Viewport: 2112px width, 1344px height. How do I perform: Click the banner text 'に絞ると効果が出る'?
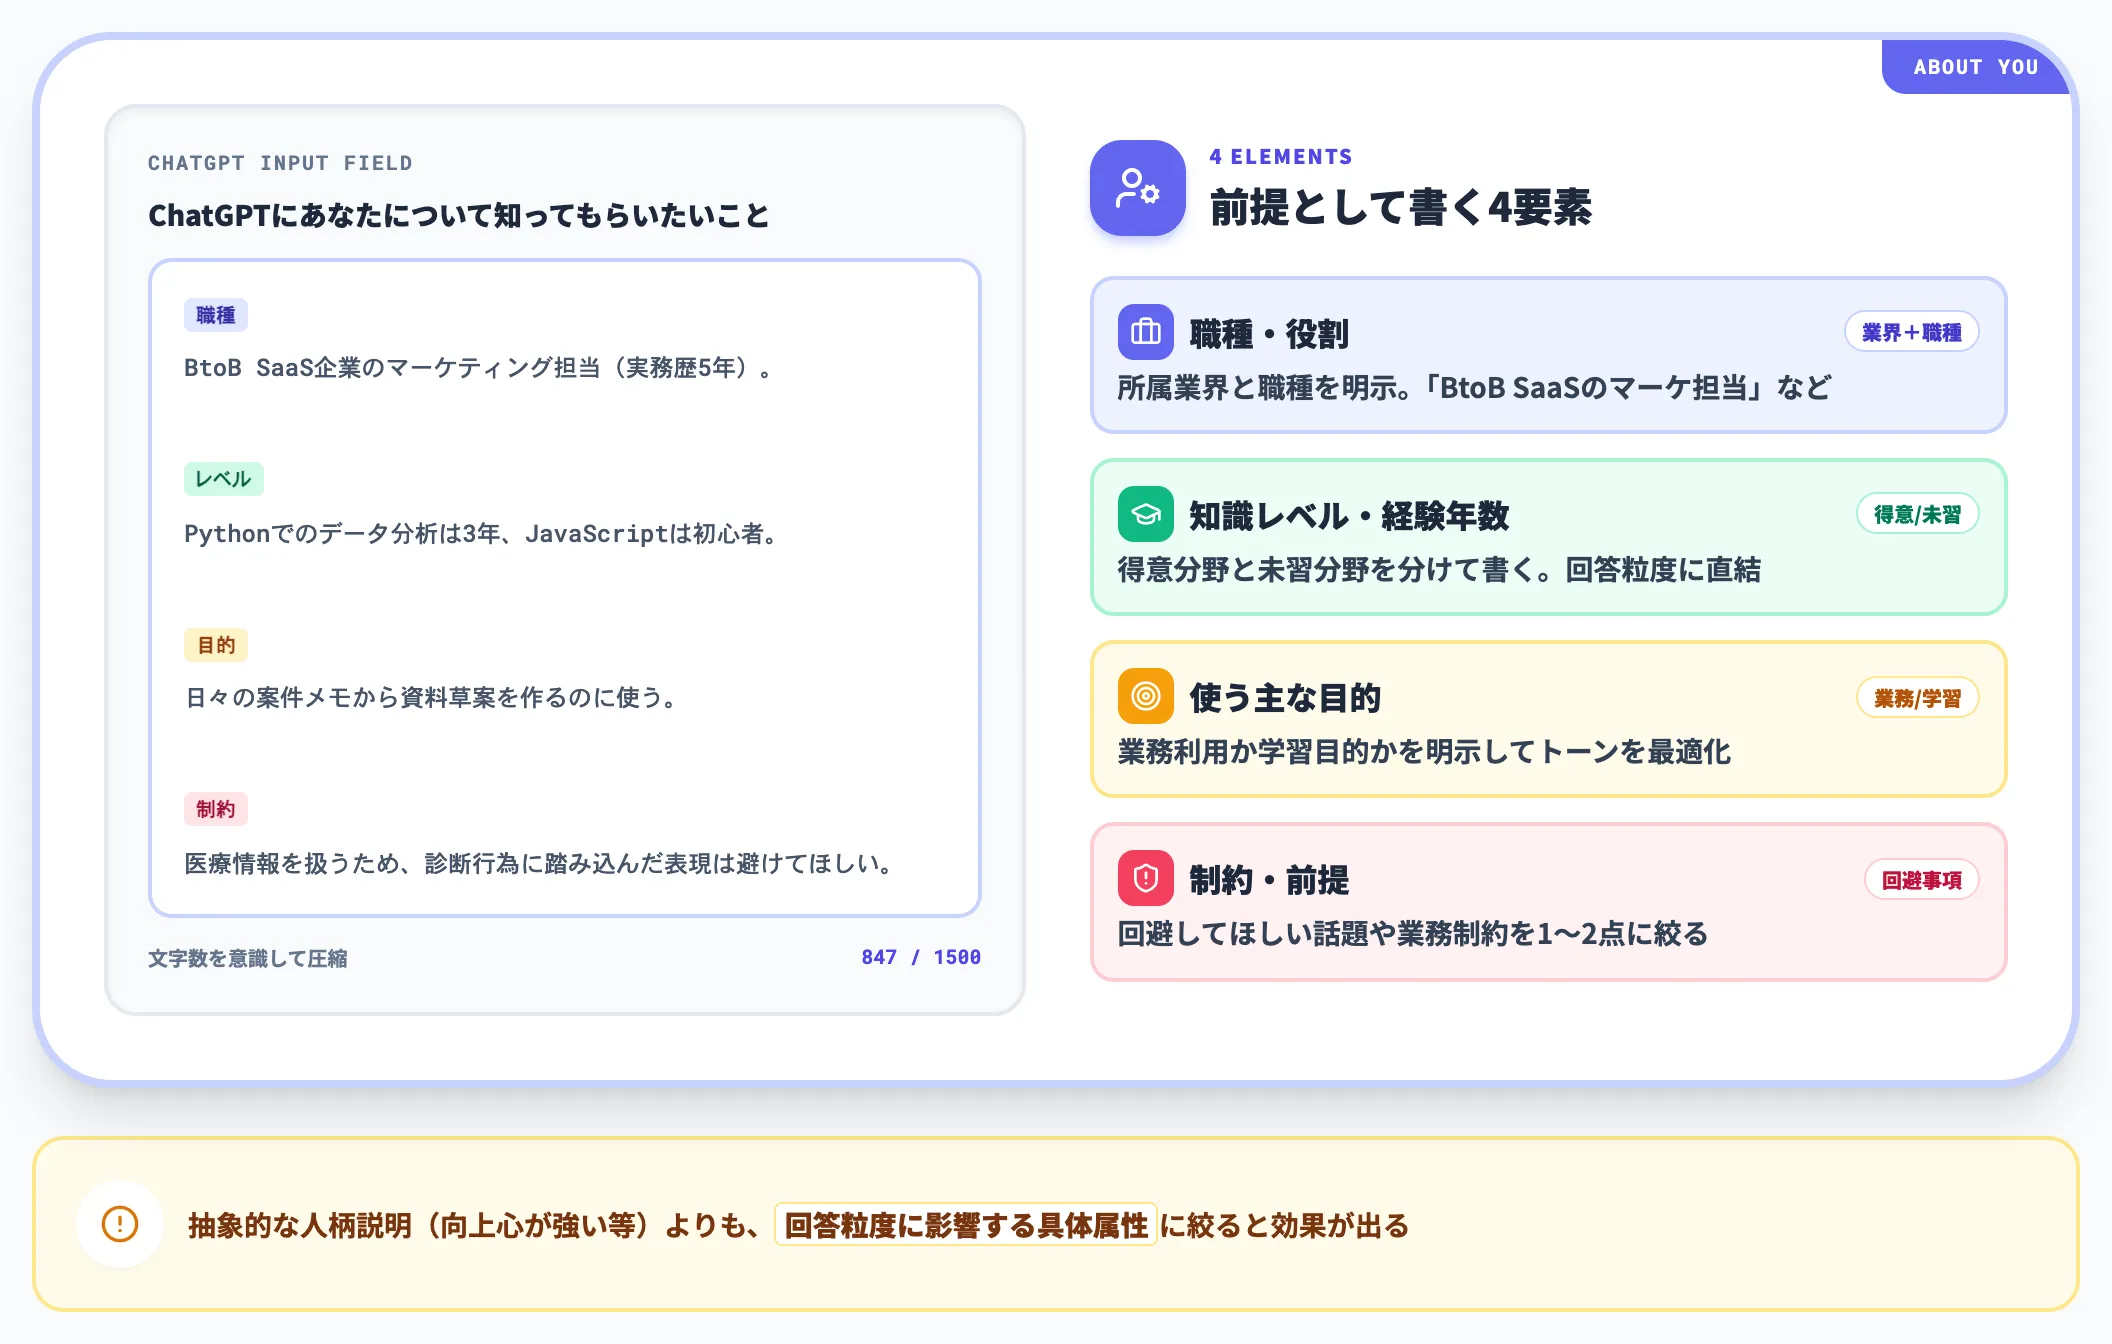tap(1285, 1225)
